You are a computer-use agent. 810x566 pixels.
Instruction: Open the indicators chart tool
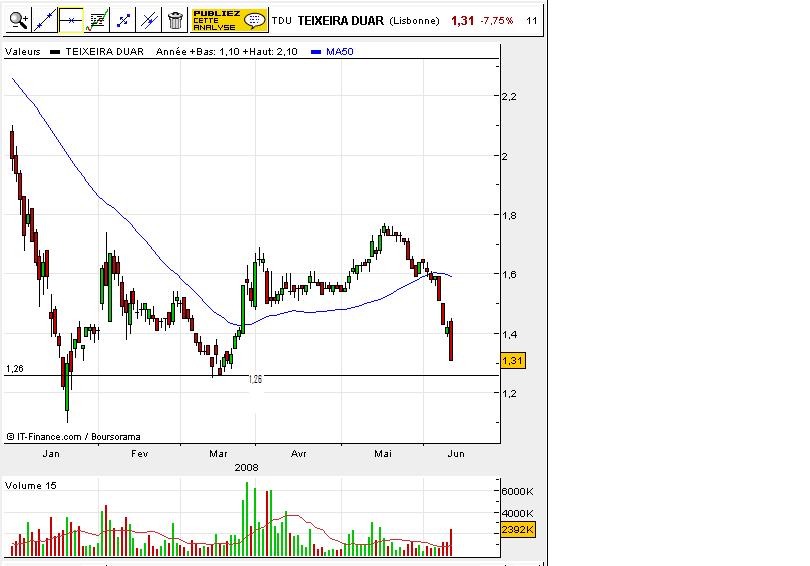(97, 21)
